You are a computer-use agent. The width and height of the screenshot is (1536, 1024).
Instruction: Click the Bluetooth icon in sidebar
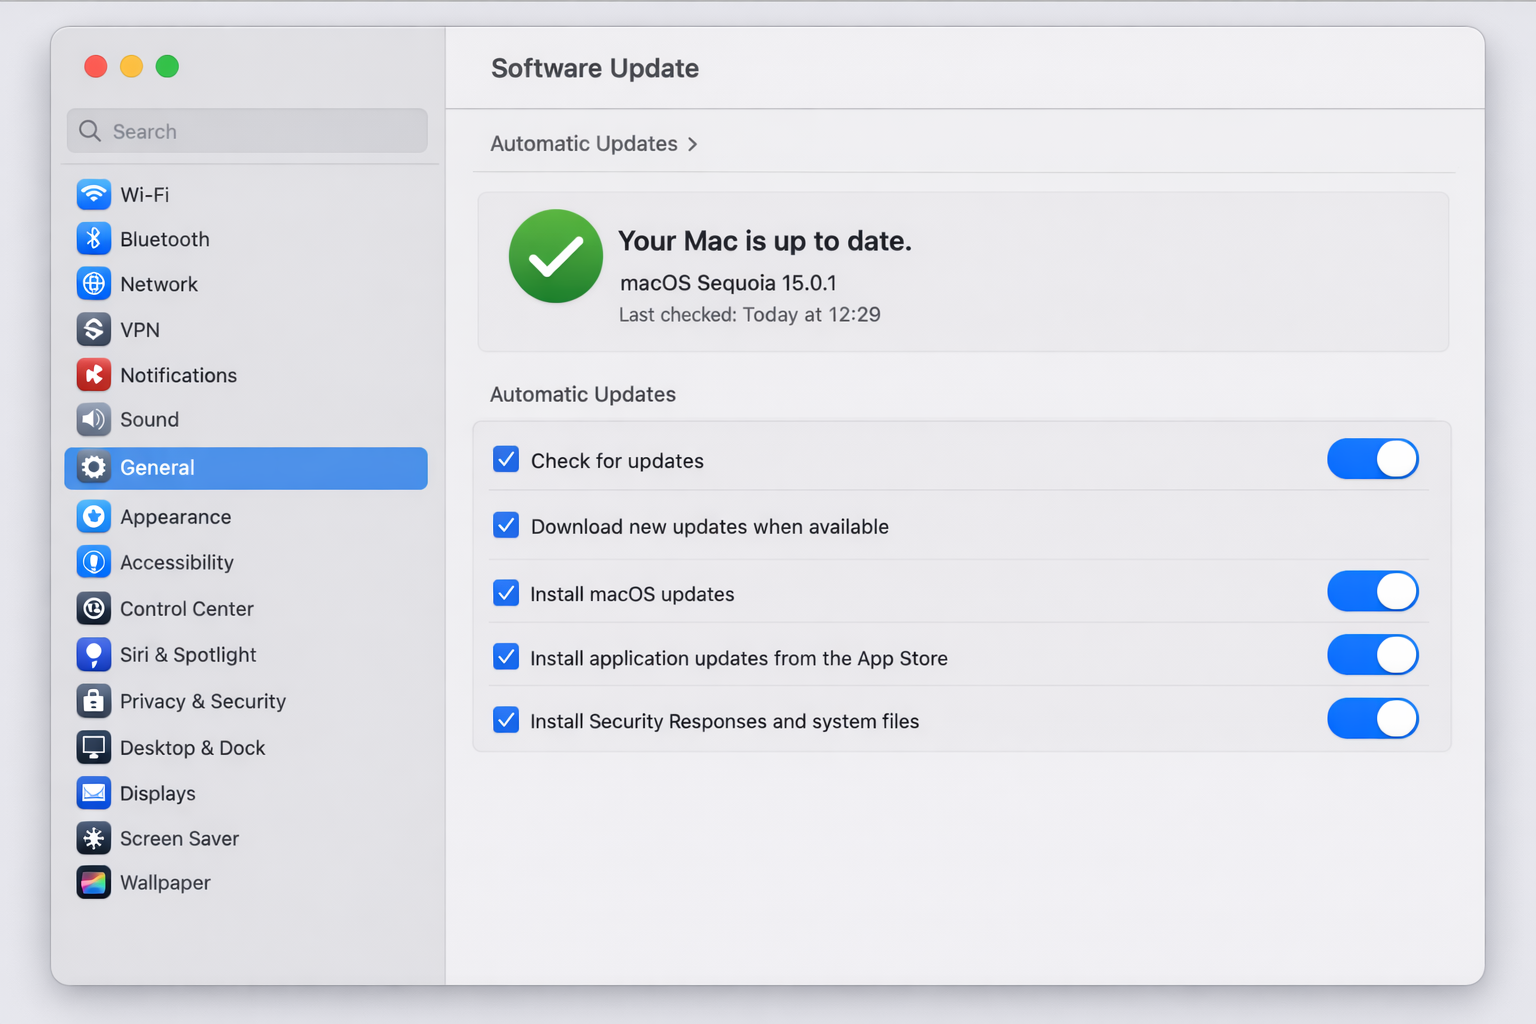tap(94, 239)
